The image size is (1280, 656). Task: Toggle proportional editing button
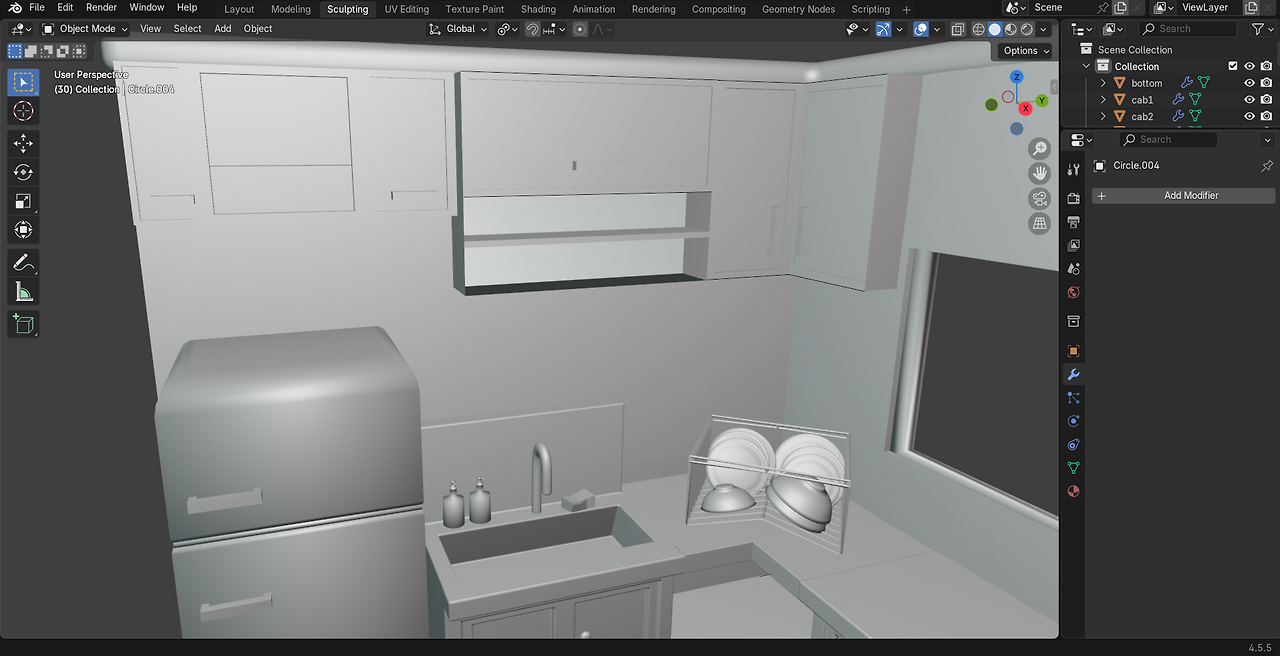tap(580, 29)
